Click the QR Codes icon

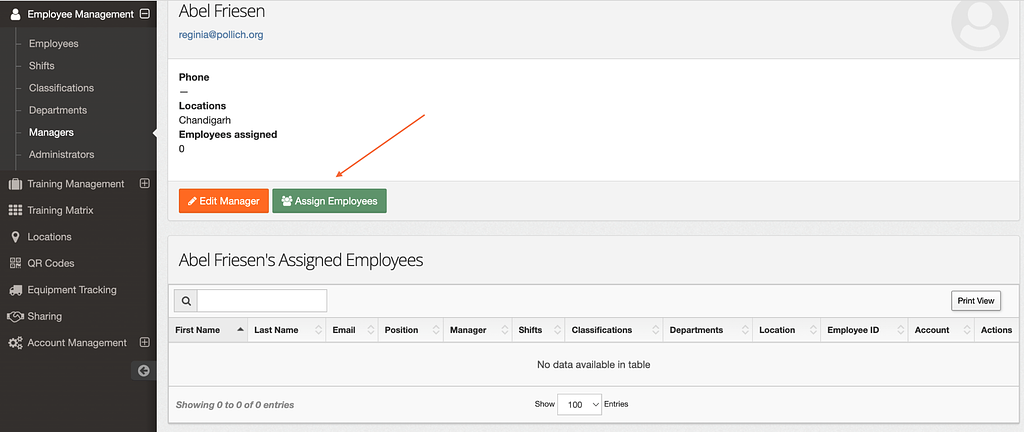tap(15, 264)
